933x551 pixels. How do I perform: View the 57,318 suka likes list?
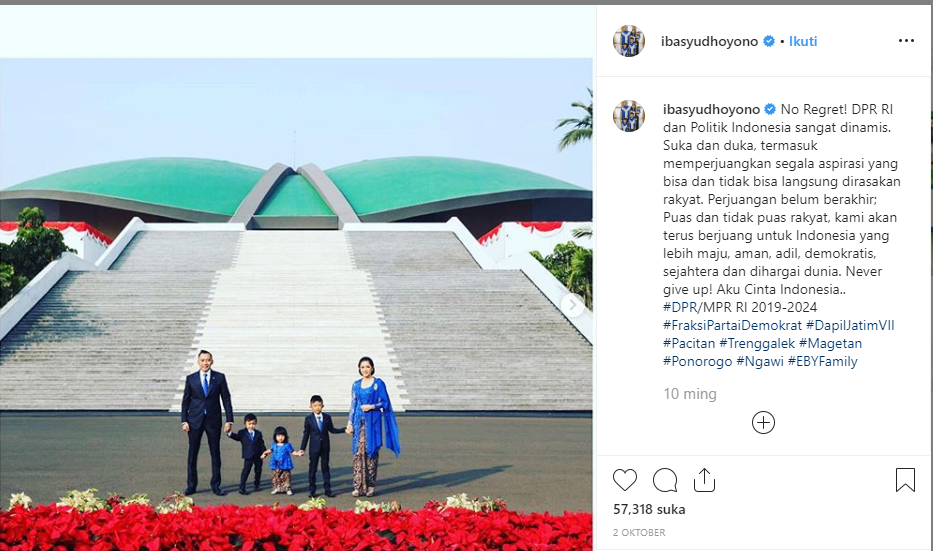pyautogui.click(x=649, y=509)
